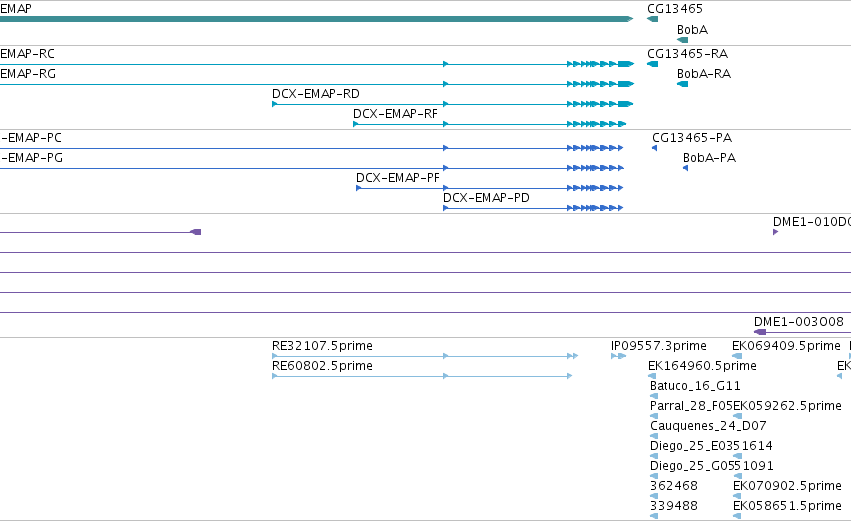Select the BobA-RA transcript label
The image size is (851, 521).
coord(704,74)
